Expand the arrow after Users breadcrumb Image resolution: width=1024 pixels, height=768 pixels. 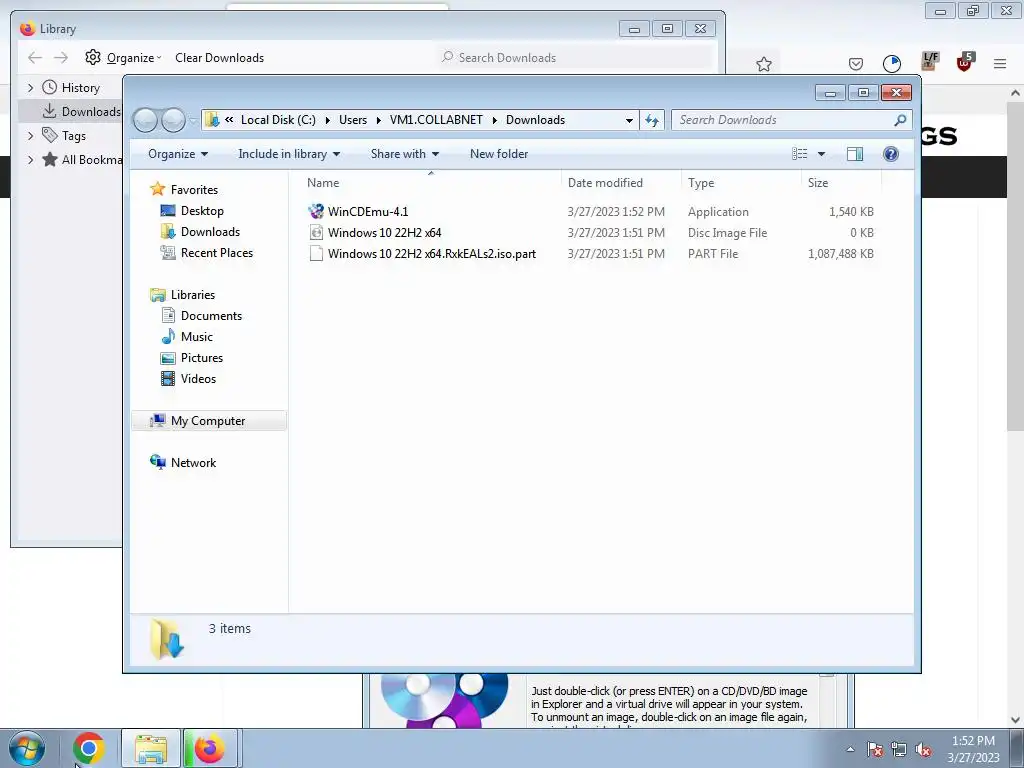click(378, 120)
